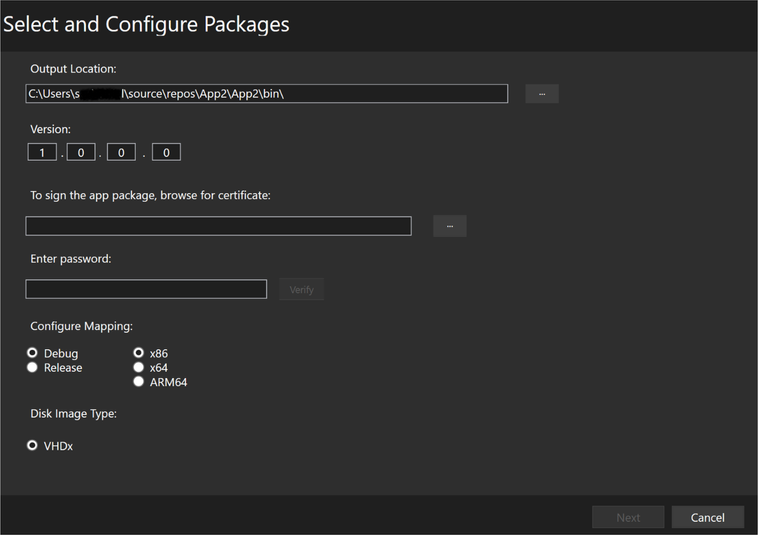Screen dimensions: 758x535
Task: Click the build version number box
Action: 121,152
